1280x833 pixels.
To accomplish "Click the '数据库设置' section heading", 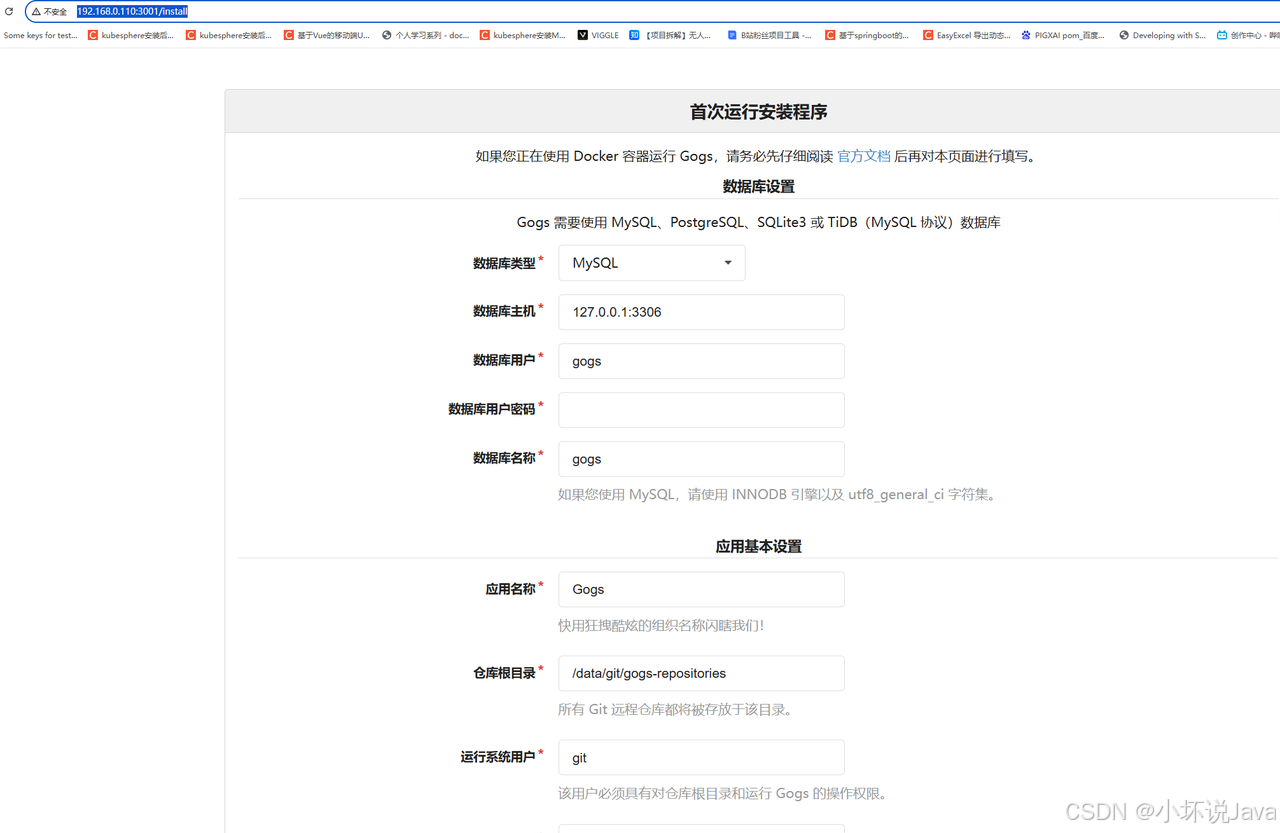I will coord(759,187).
